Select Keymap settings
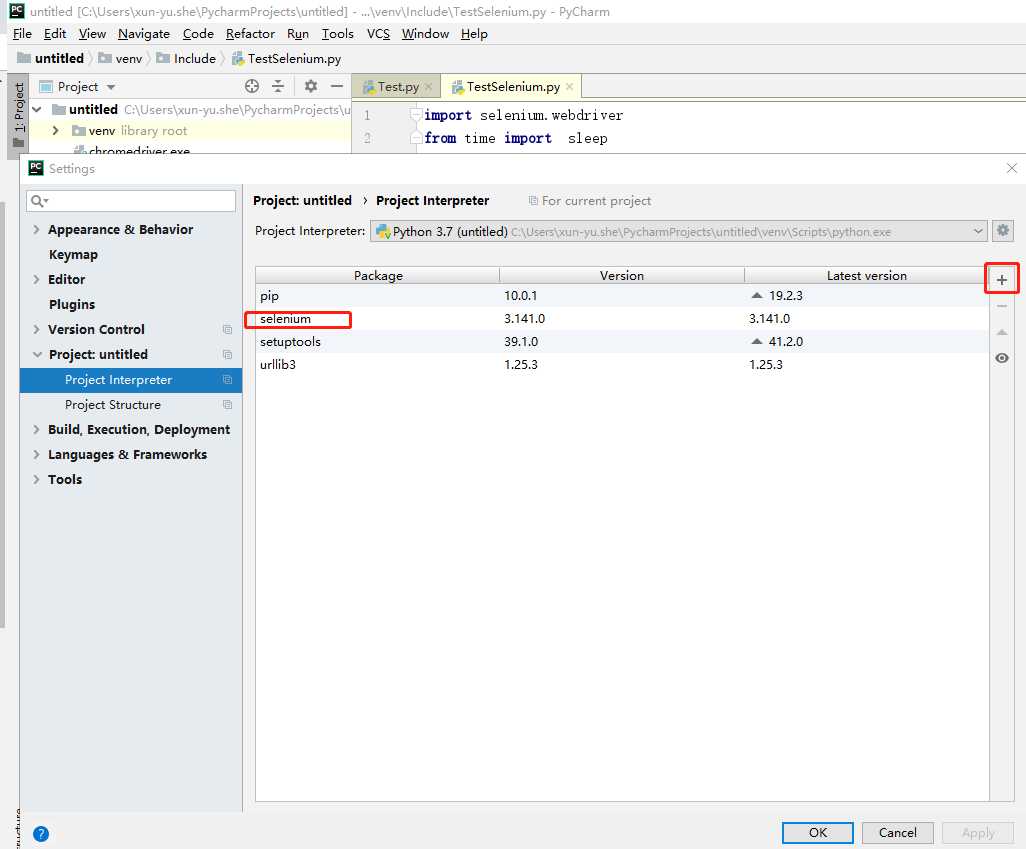 coord(73,255)
